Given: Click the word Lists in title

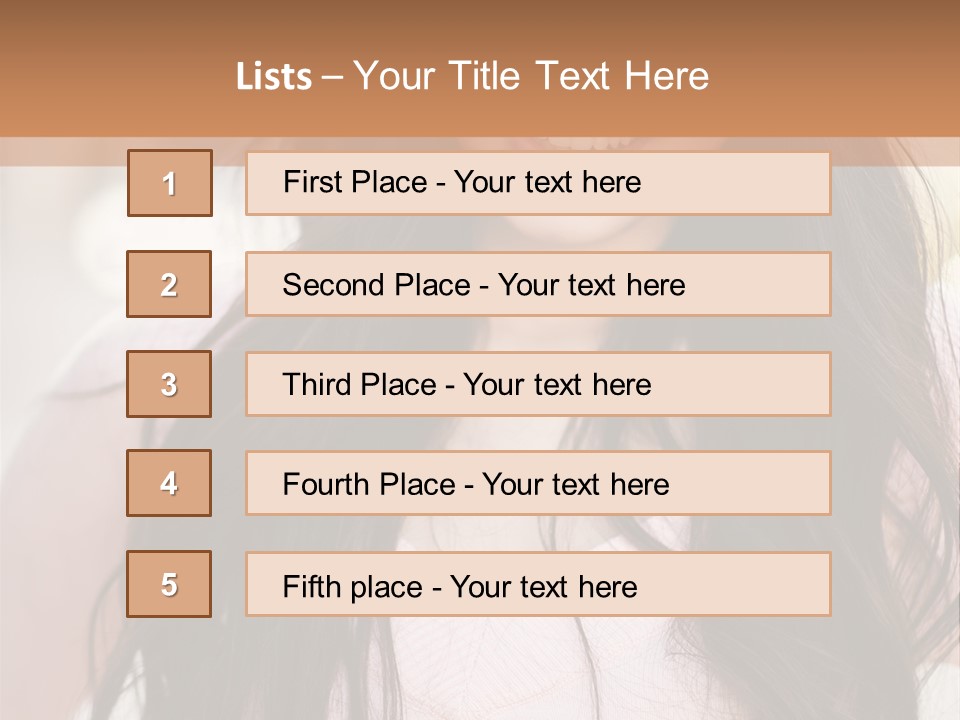Looking at the screenshot, I should pos(274,76).
